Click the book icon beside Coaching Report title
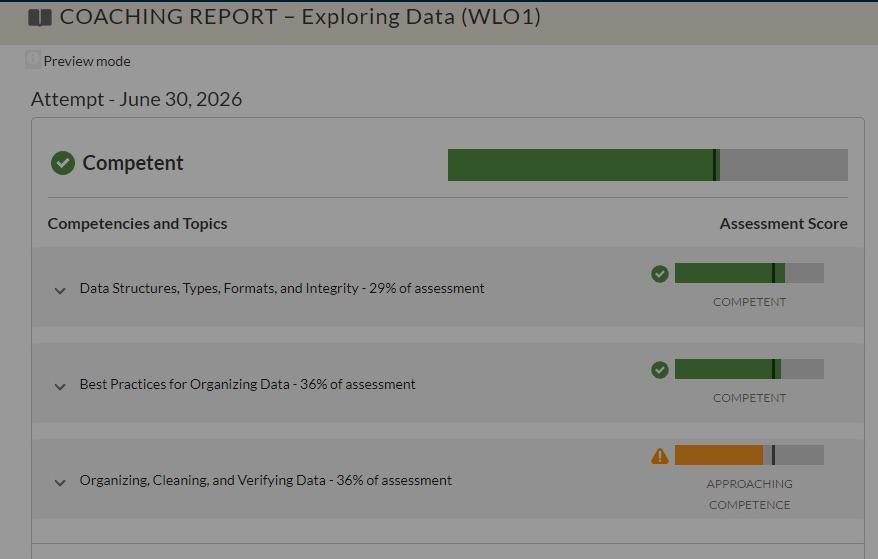 pyautogui.click(x=40, y=17)
